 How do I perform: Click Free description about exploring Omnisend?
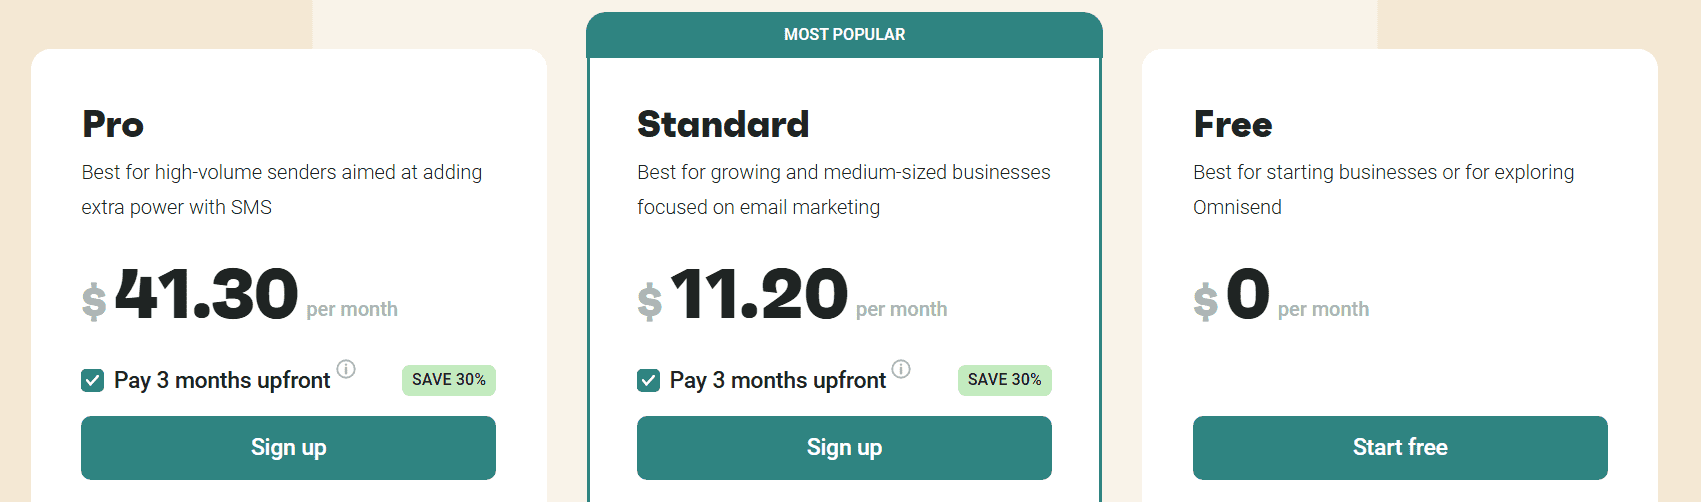pyautogui.click(x=1384, y=190)
